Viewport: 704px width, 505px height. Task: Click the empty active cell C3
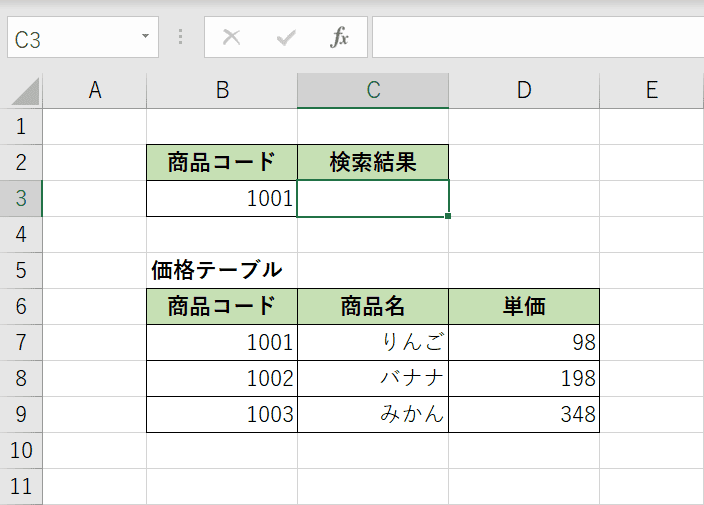tap(373, 198)
